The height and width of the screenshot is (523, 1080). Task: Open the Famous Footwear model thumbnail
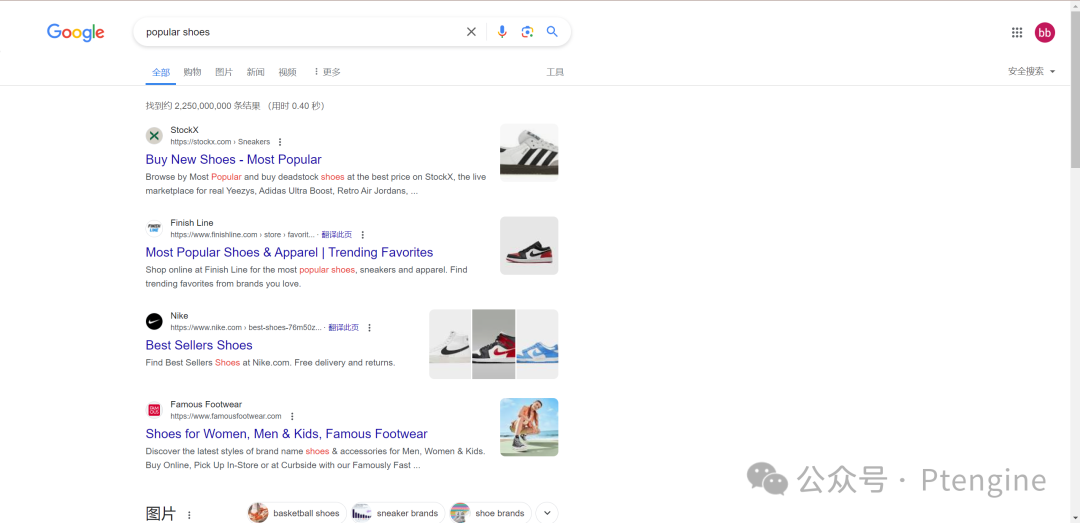pos(529,427)
